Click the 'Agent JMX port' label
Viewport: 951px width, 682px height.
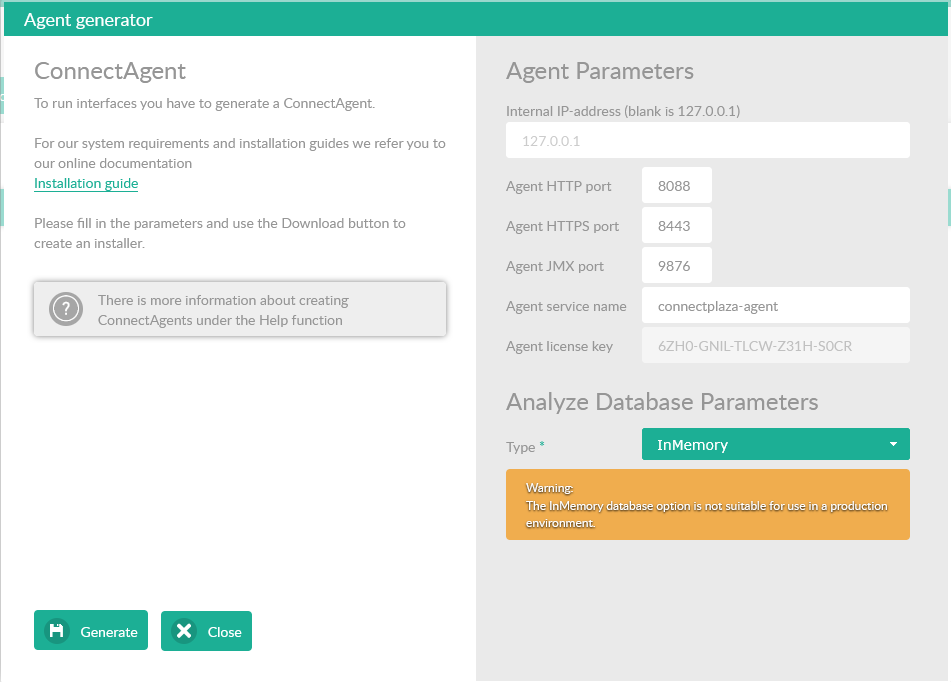555,266
